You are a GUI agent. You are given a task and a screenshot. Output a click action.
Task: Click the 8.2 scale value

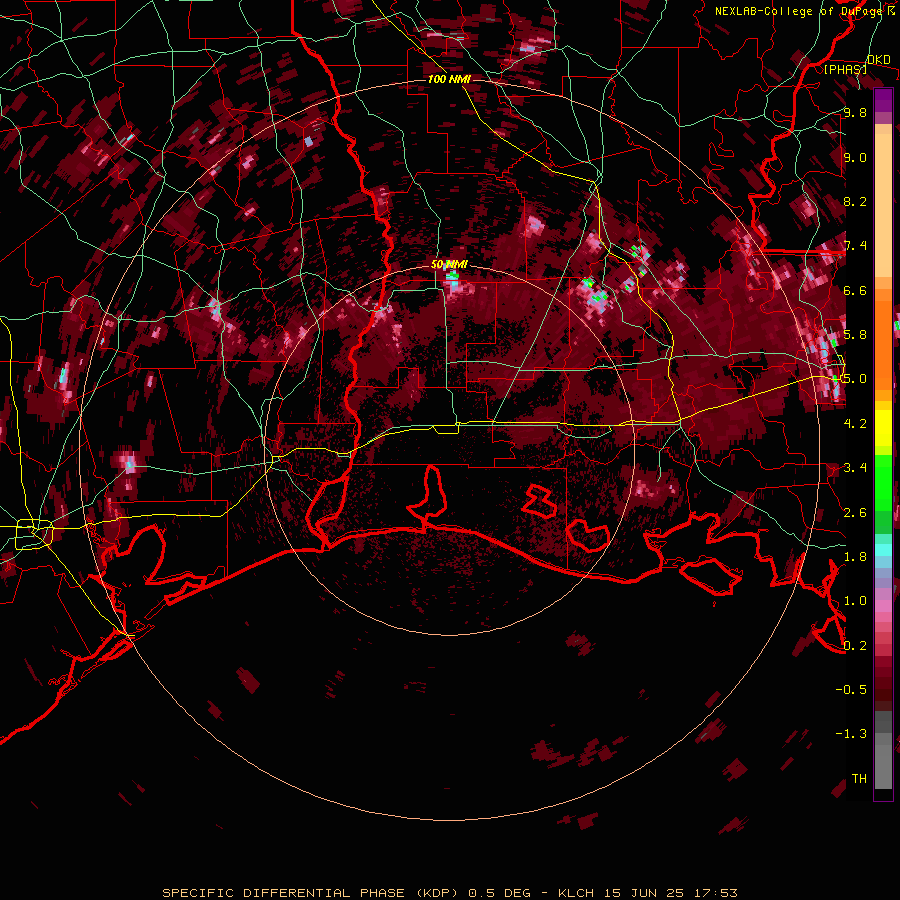855,201
